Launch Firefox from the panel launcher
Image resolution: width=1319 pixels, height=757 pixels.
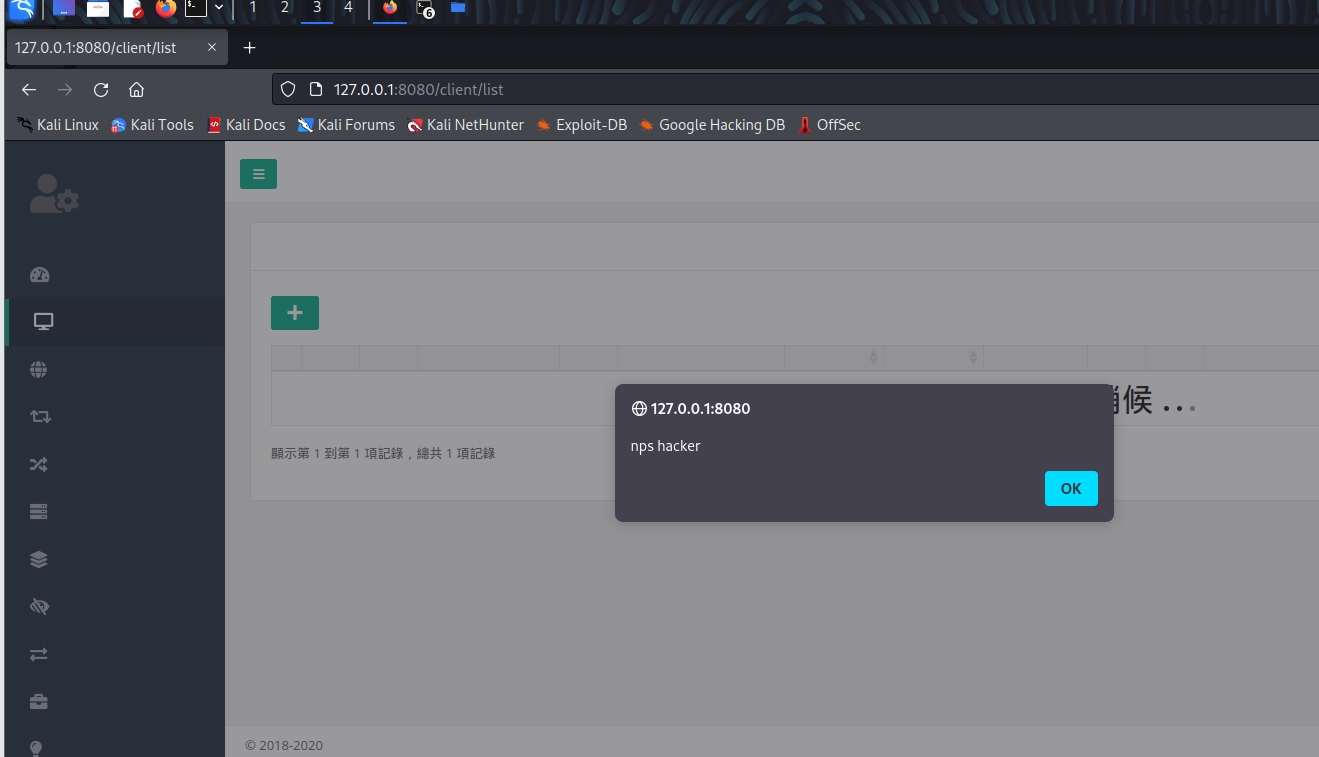click(166, 9)
